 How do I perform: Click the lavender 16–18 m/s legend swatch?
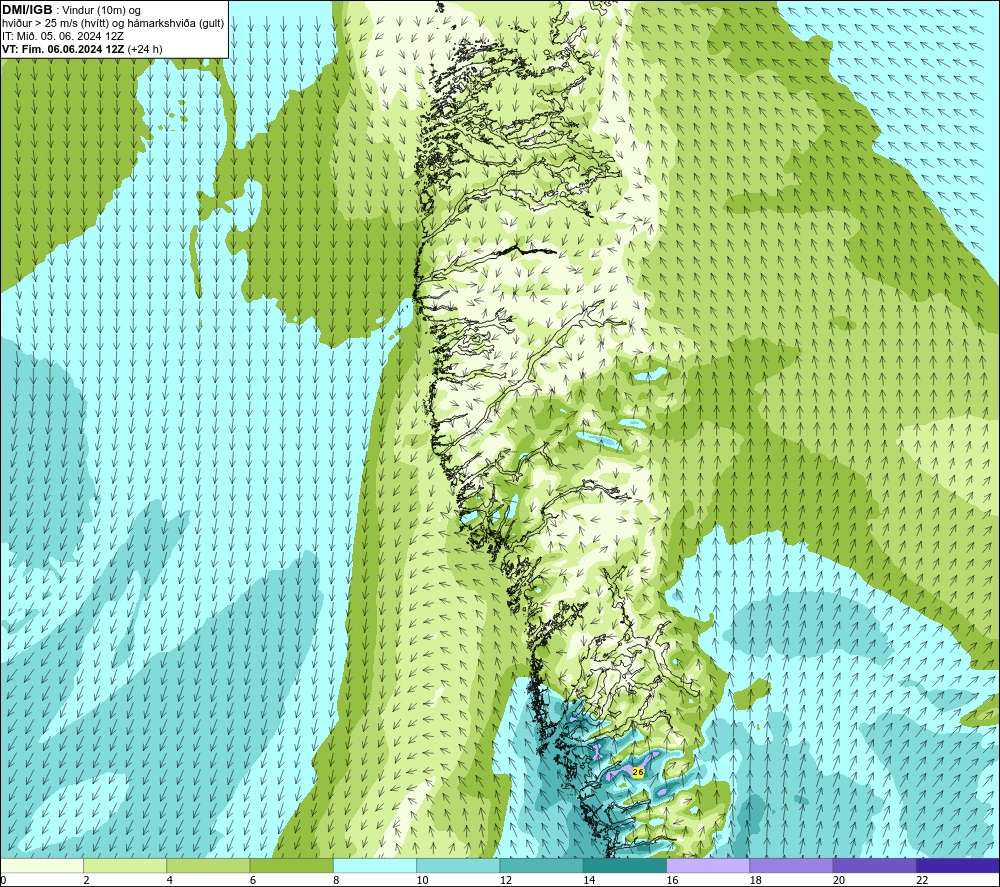[x=708, y=865]
